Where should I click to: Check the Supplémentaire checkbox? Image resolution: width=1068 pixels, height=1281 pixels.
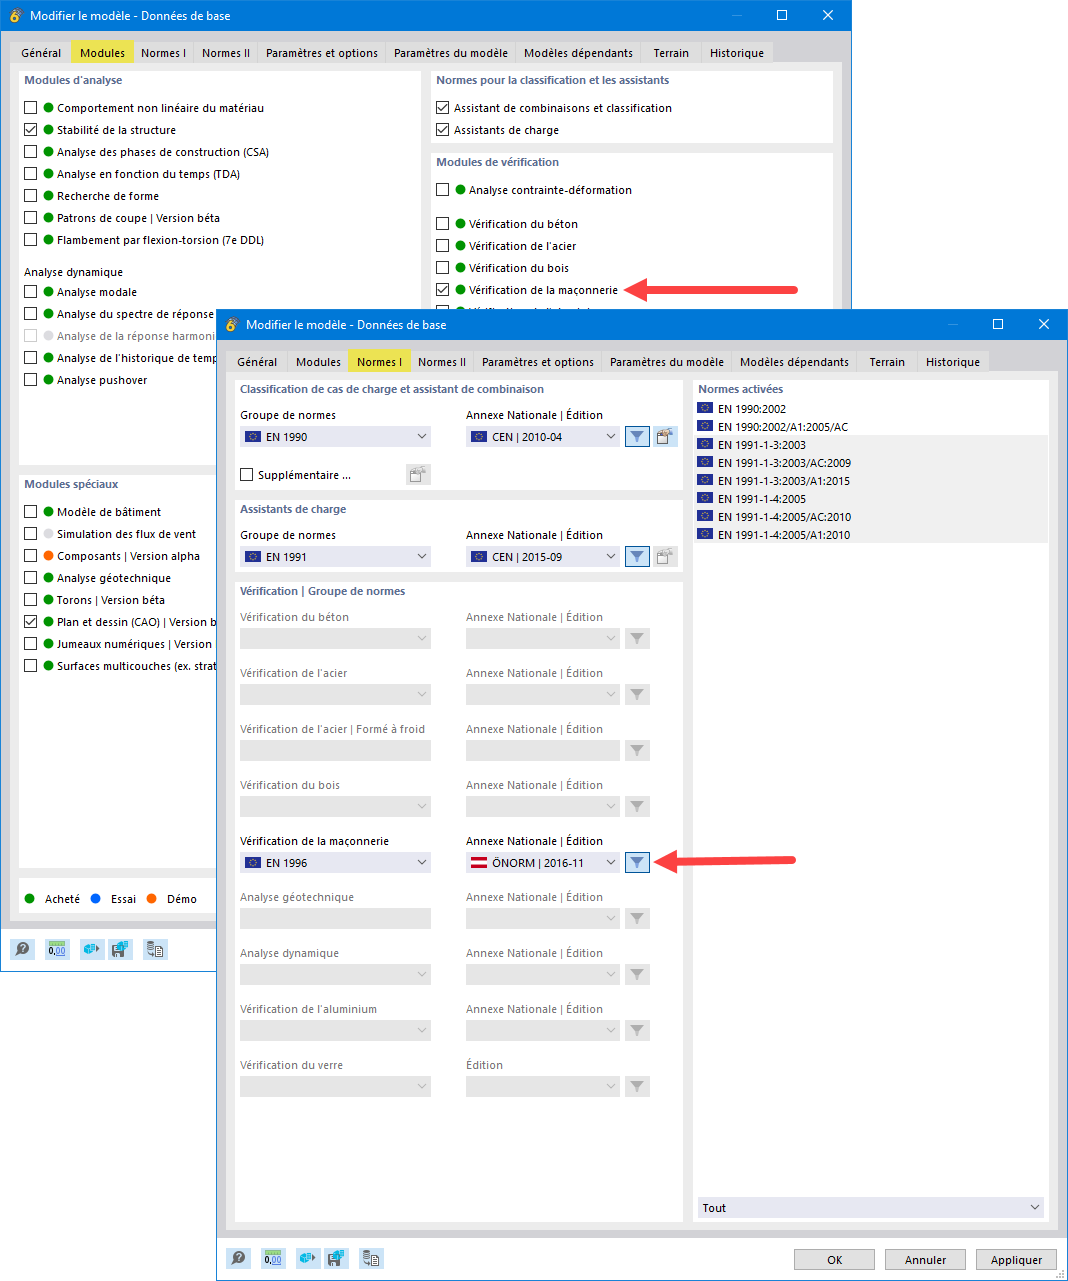[247, 475]
